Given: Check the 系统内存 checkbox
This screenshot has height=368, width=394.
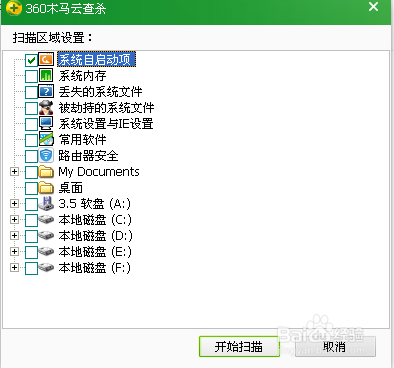Looking at the screenshot, I should (x=31, y=76).
